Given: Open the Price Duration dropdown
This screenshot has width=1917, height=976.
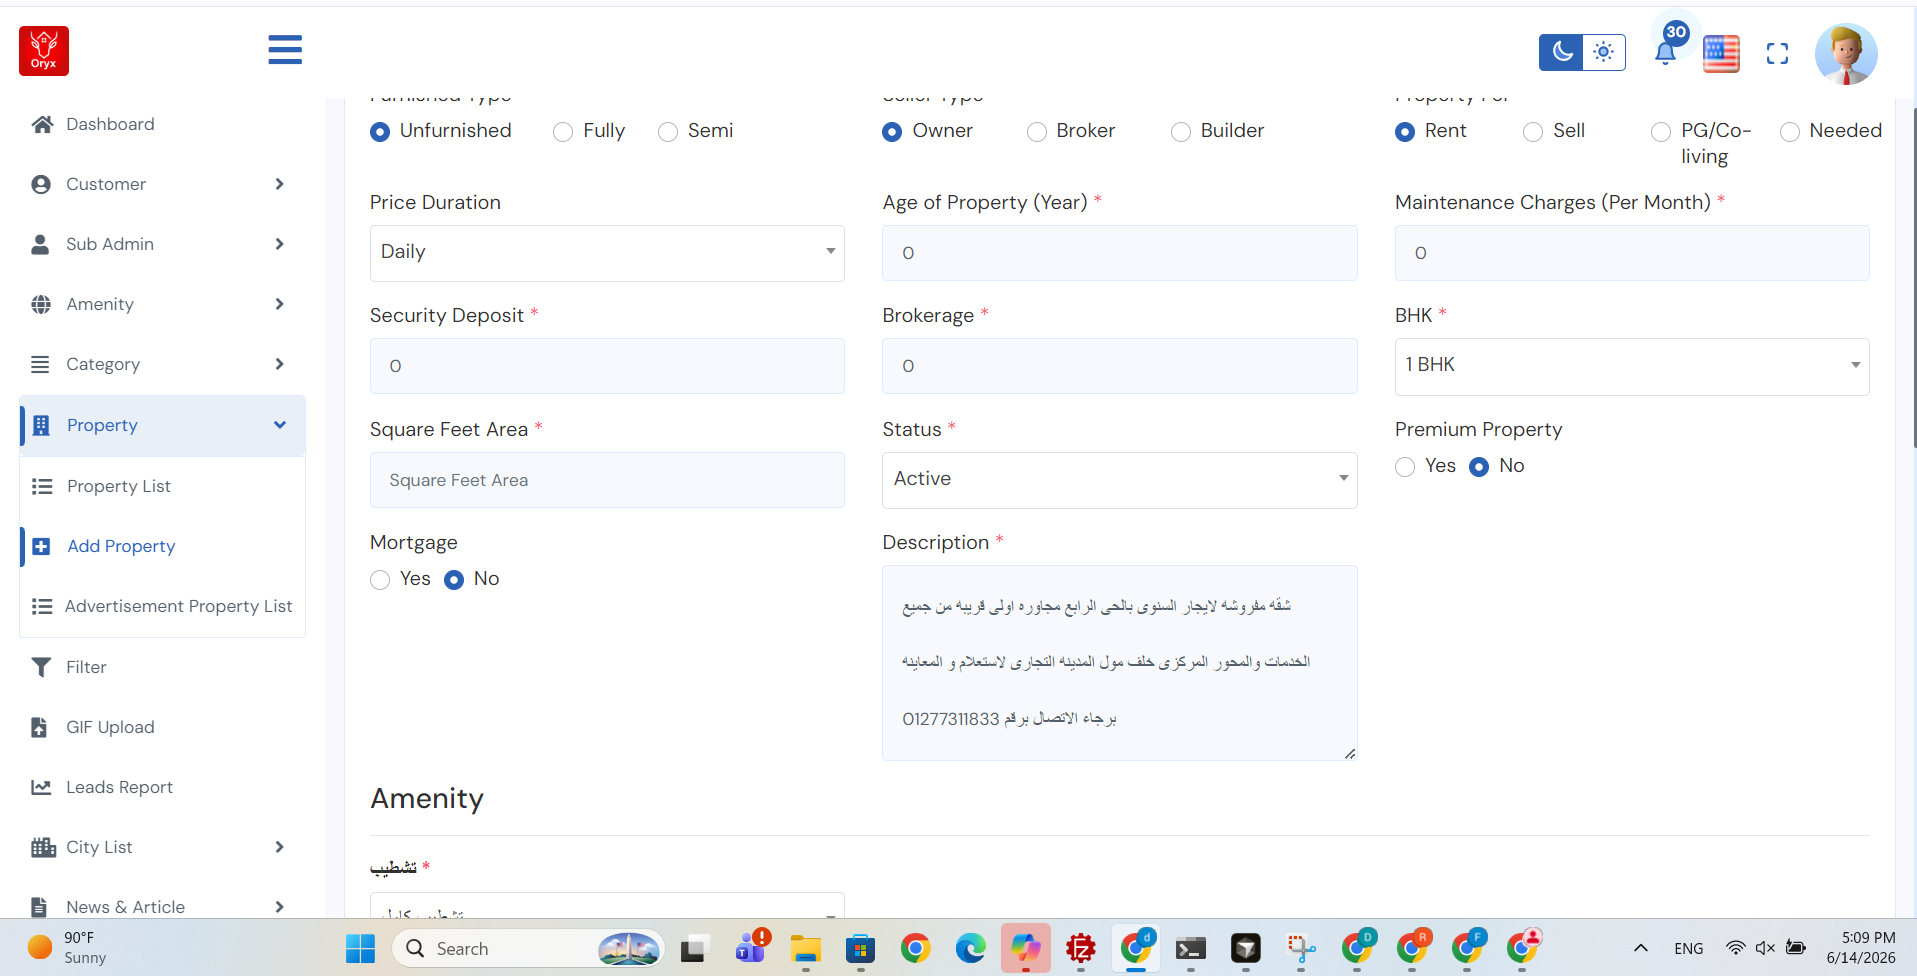Looking at the screenshot, I should coord(607,253).
